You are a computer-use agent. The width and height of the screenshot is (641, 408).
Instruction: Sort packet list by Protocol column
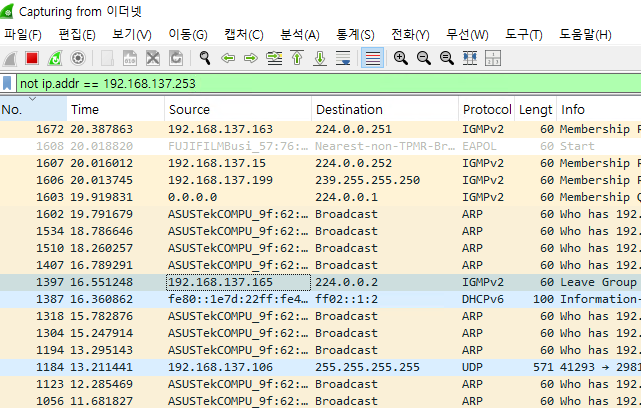click(486, 109)
